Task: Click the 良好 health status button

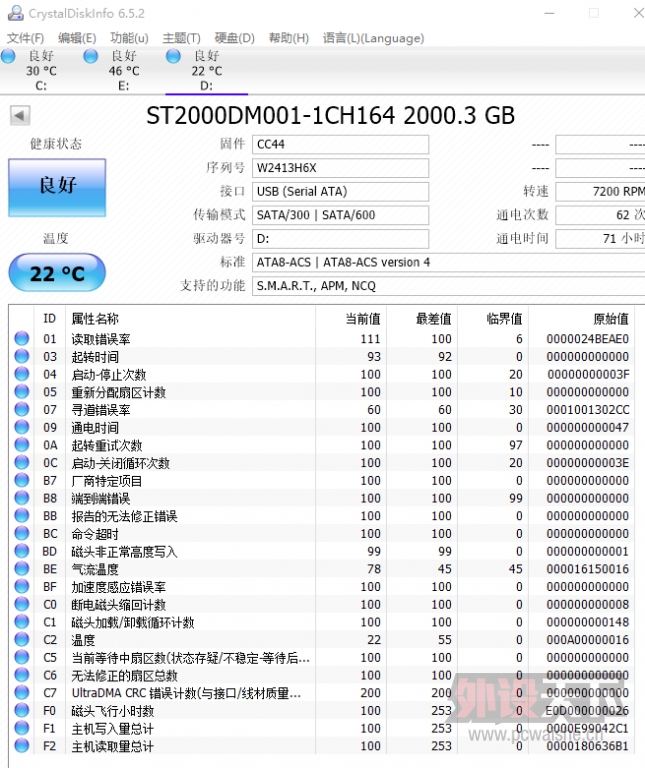Action: click(57, 186)
